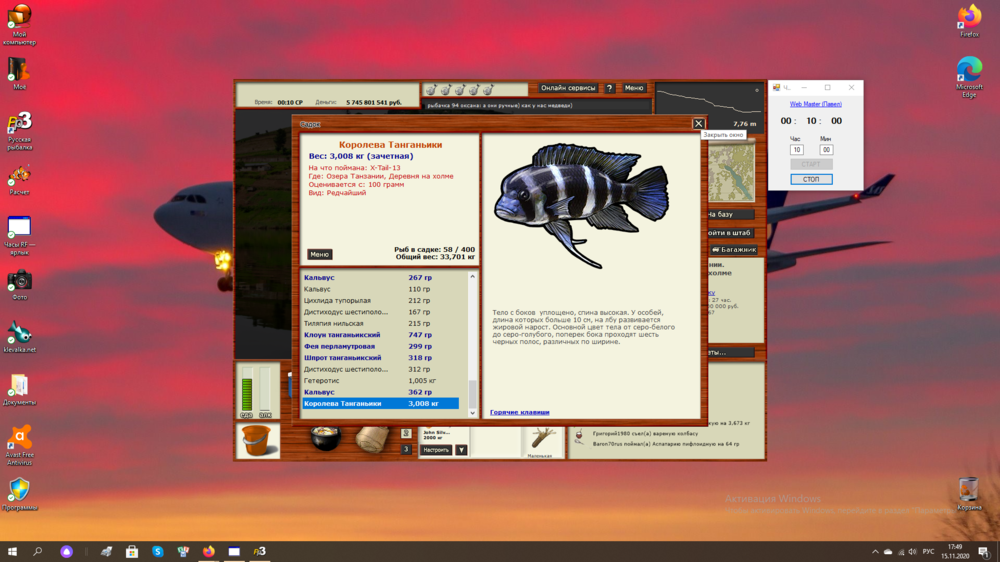The image size is (1000, 562).
Task: Click the fish list scroll down arrow
Action: point(473,413)
